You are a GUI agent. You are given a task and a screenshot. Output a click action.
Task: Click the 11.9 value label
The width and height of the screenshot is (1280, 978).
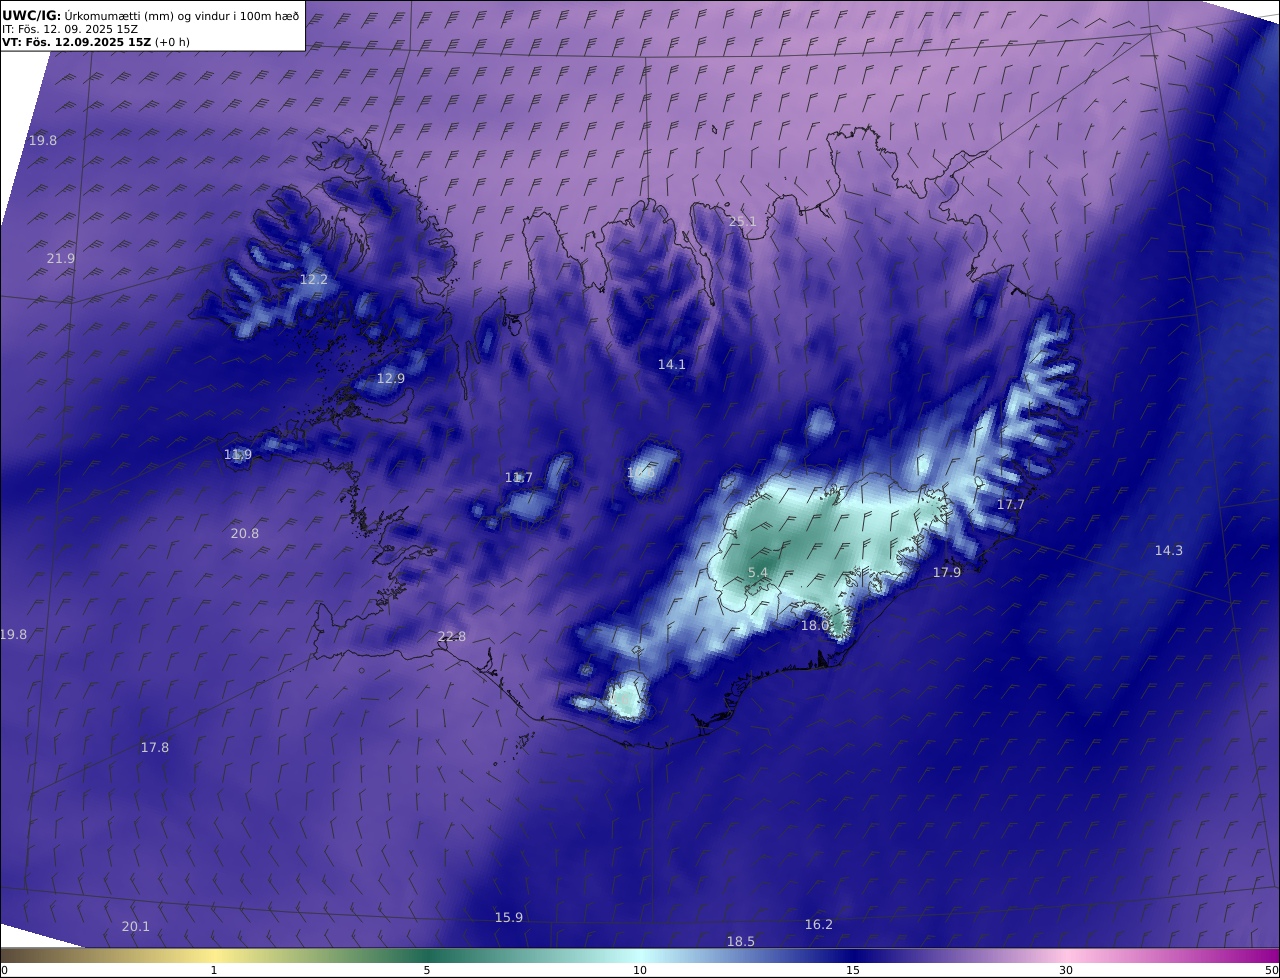[238, 454]
